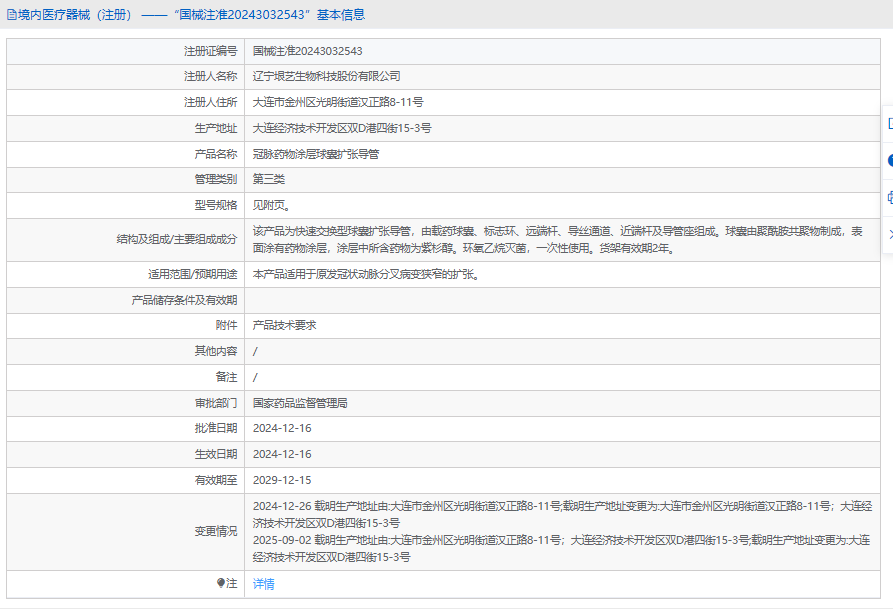The height and width of the screenshot is (609, 893).
Task: Click the 生产地址 value 大连经济技术开发区双D港四街15-3号
Action: tap(341, 128)
